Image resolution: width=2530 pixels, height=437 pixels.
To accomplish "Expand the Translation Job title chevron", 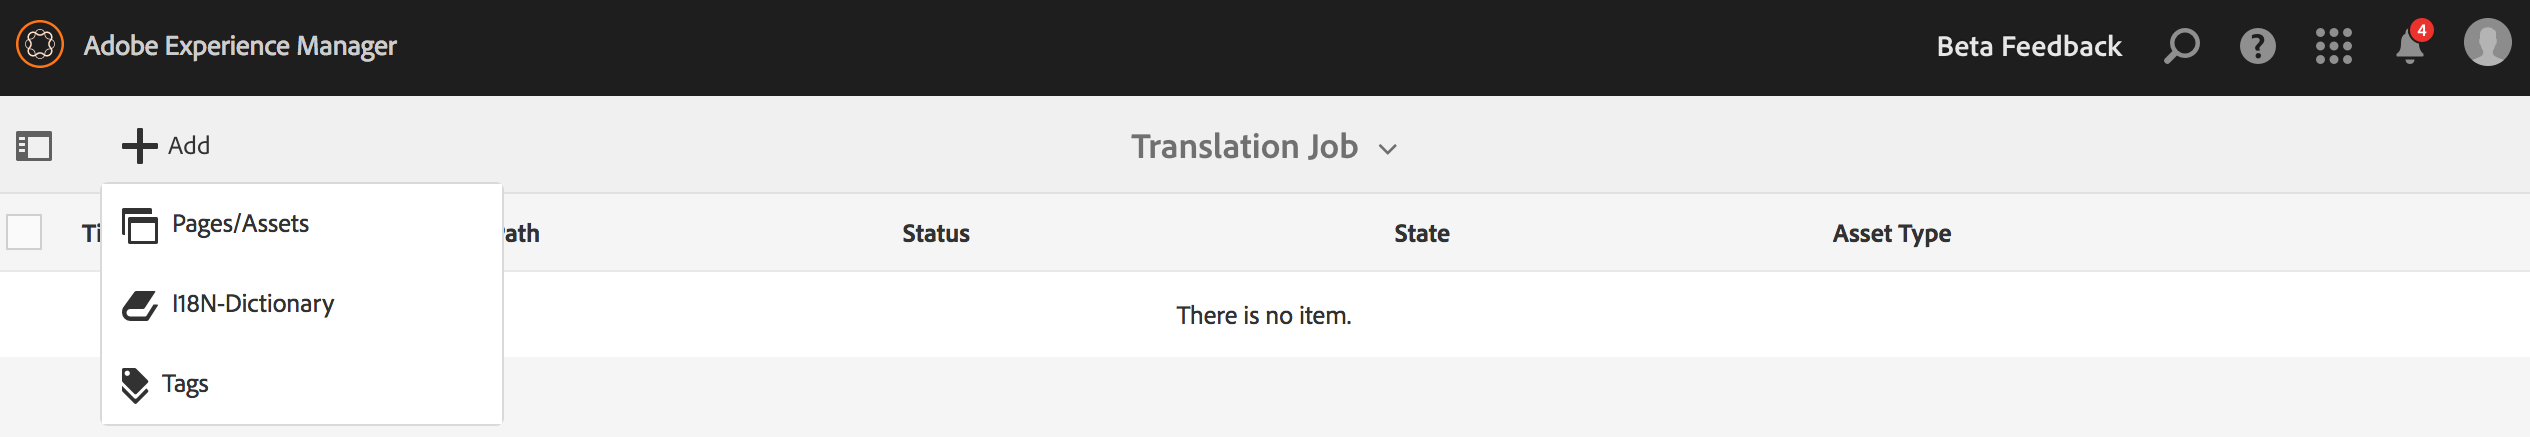I will (1387, 149).
